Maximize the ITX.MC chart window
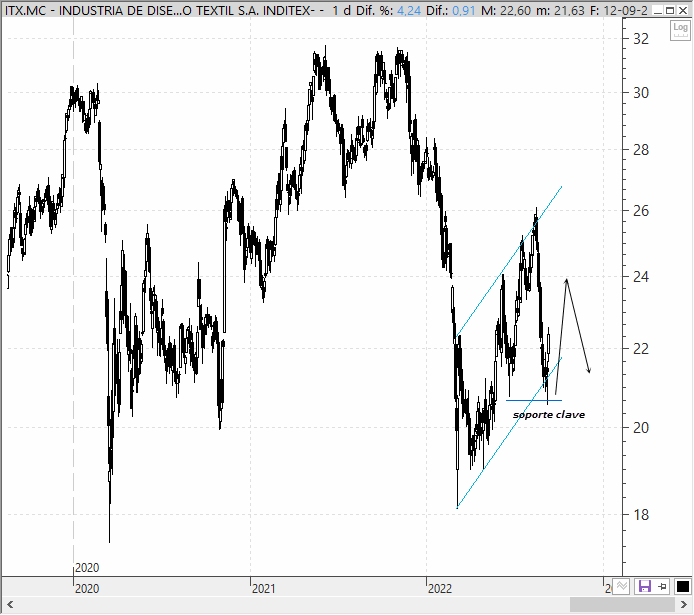Image resolution: width=694 pixels, height=615 pixels. coord(670,10)
